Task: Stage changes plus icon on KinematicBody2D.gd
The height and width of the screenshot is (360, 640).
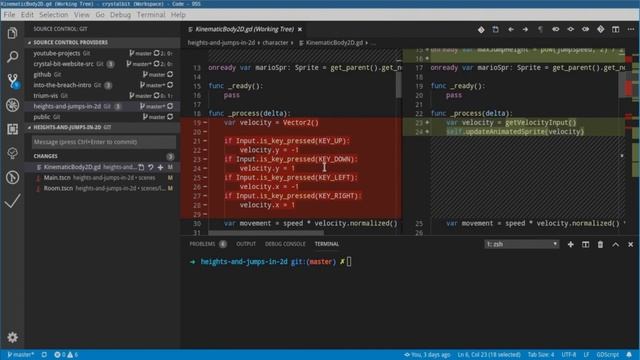Action: point(160,167)
